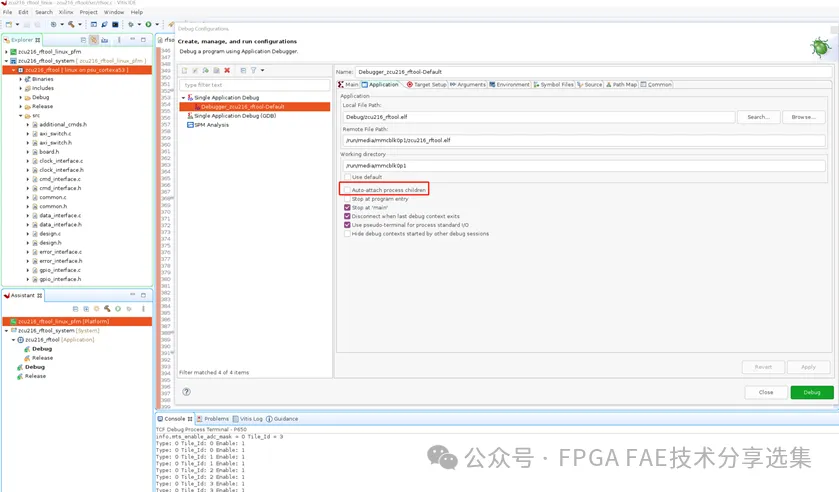
Task: Open the Environment tab
Action: pyautogui.click(x=509, y=85)
